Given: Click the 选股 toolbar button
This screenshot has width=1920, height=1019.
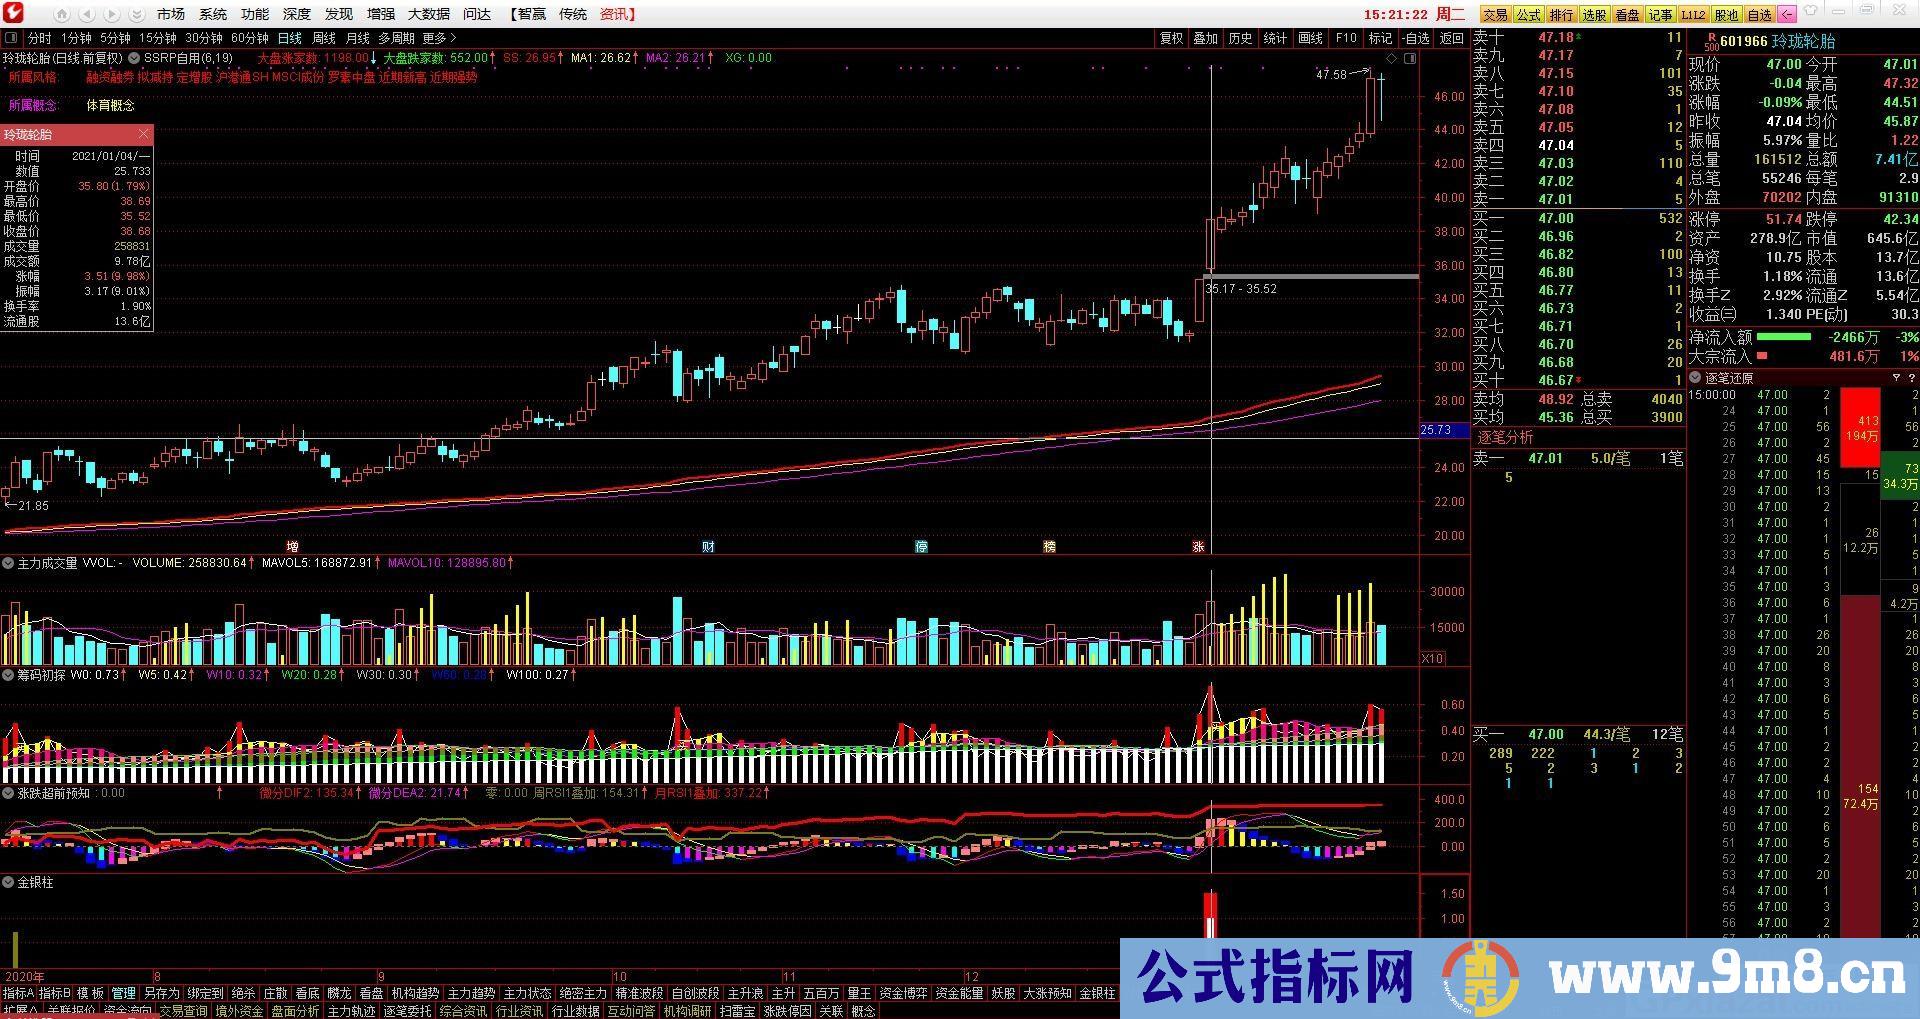Looking at the screenshot, I should [x=1594, y=15].
